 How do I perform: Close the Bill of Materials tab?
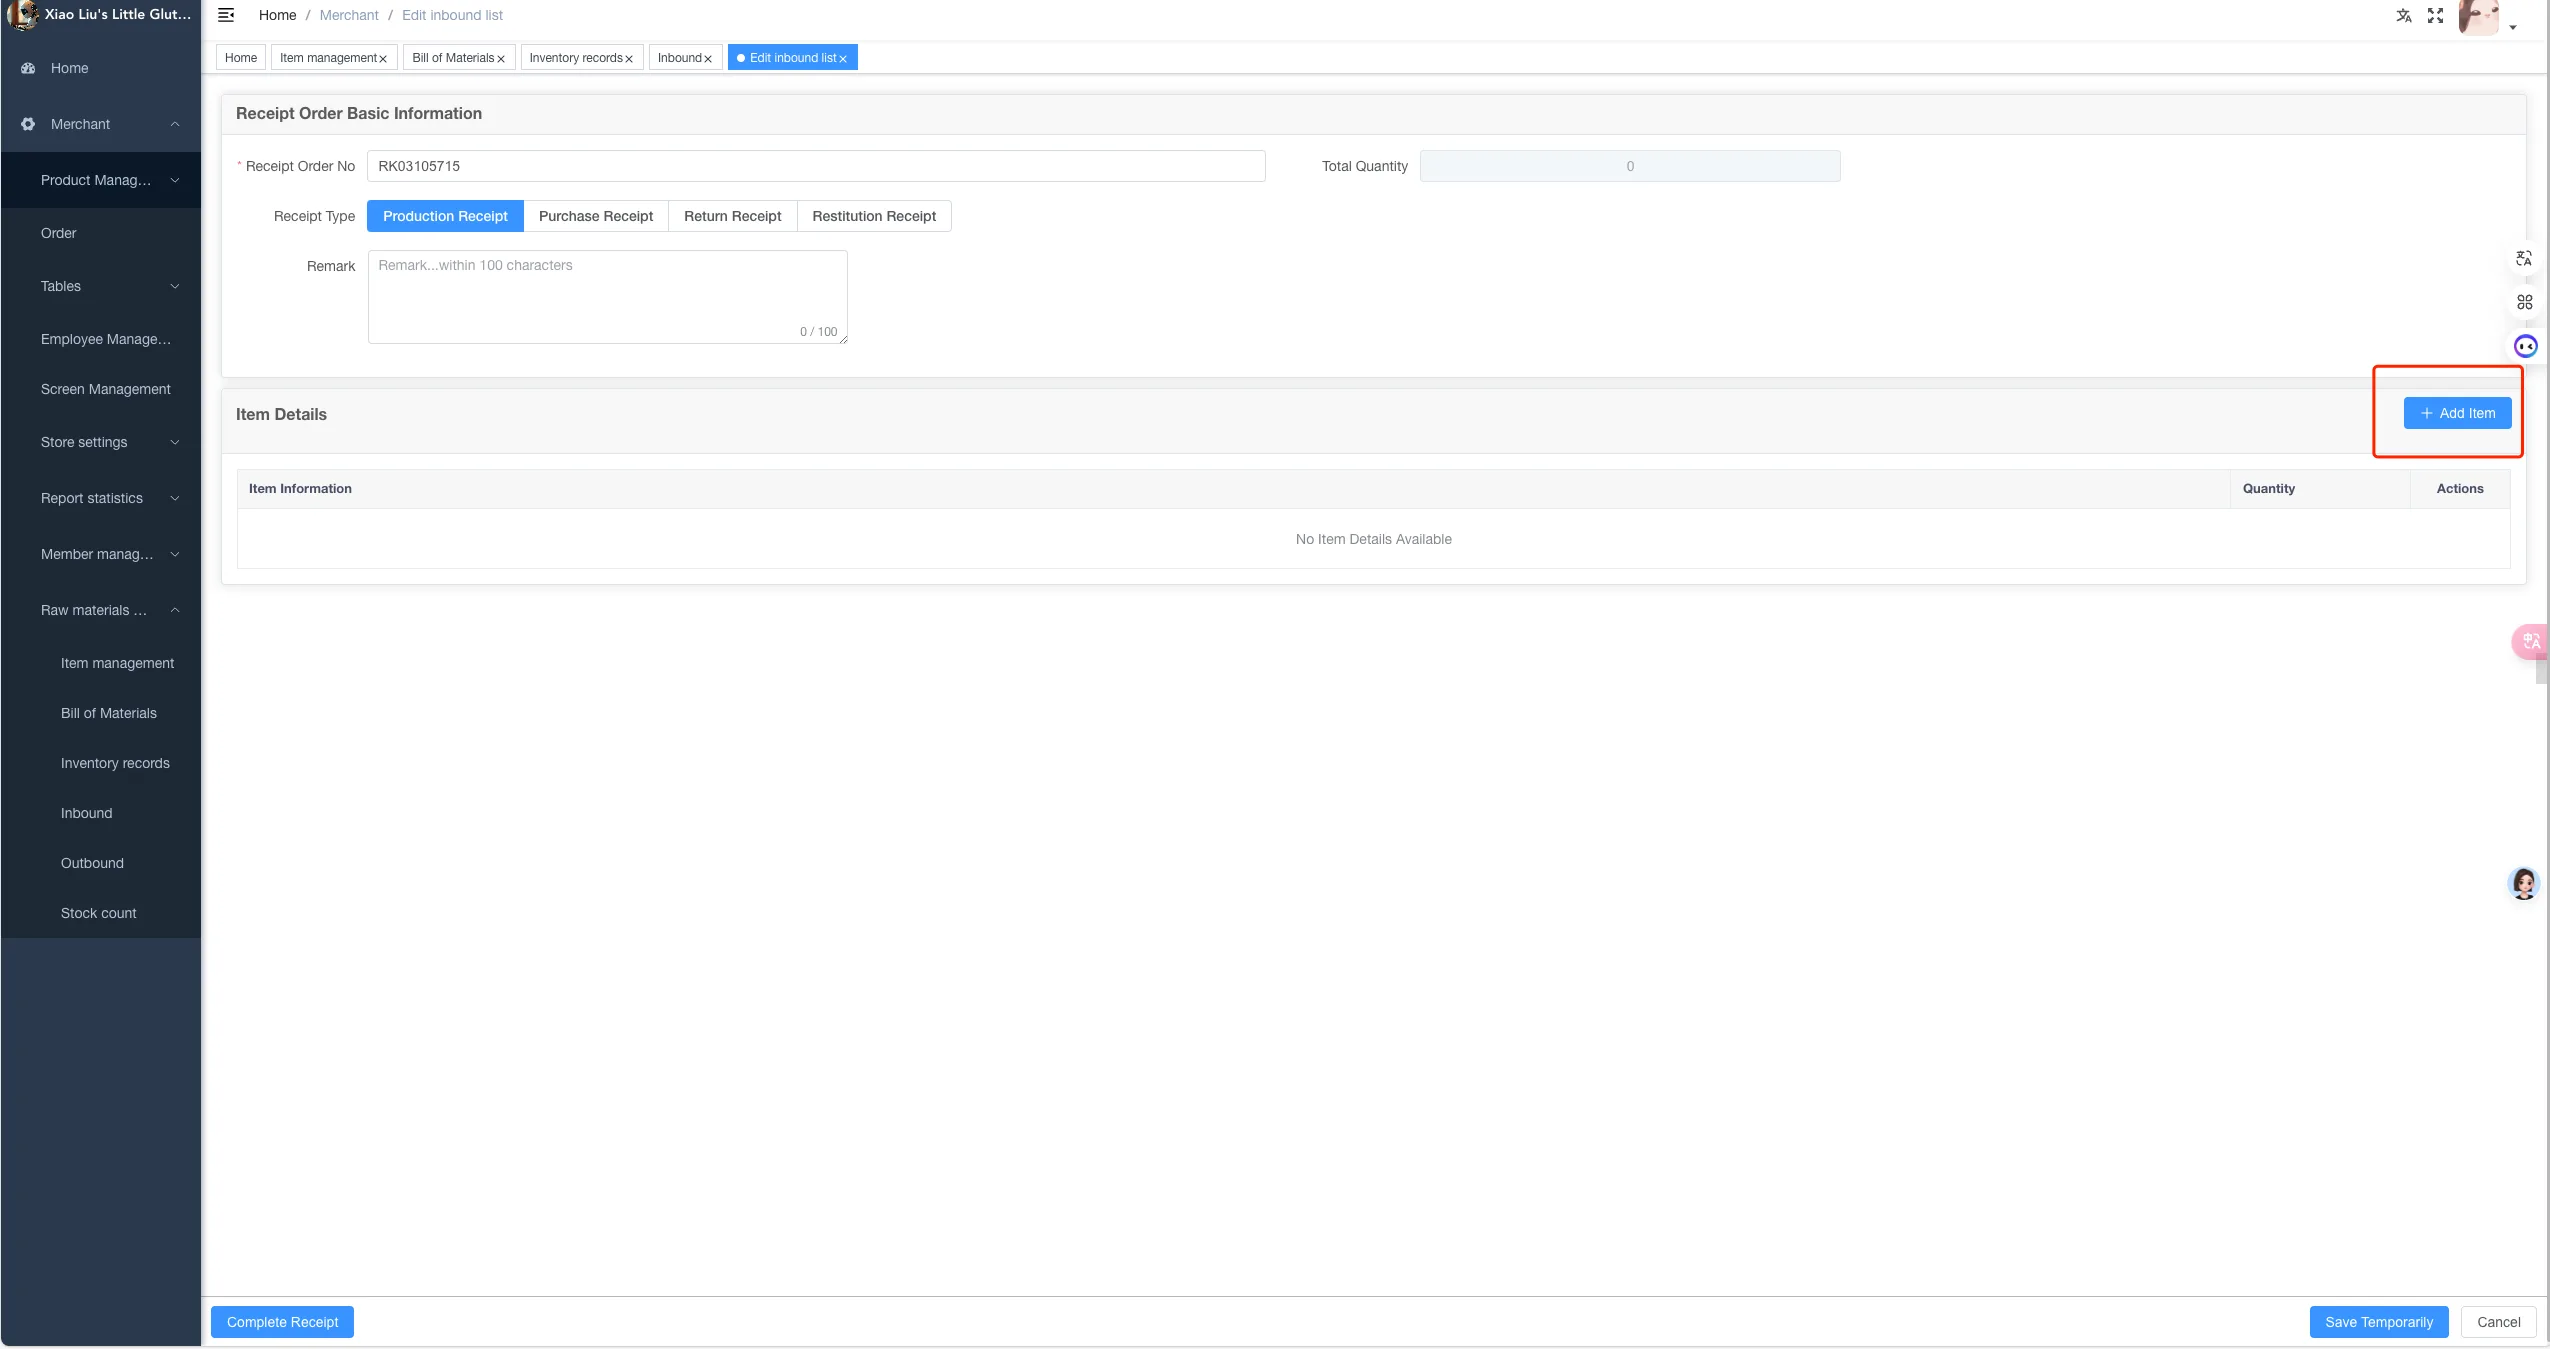point(501,59)
